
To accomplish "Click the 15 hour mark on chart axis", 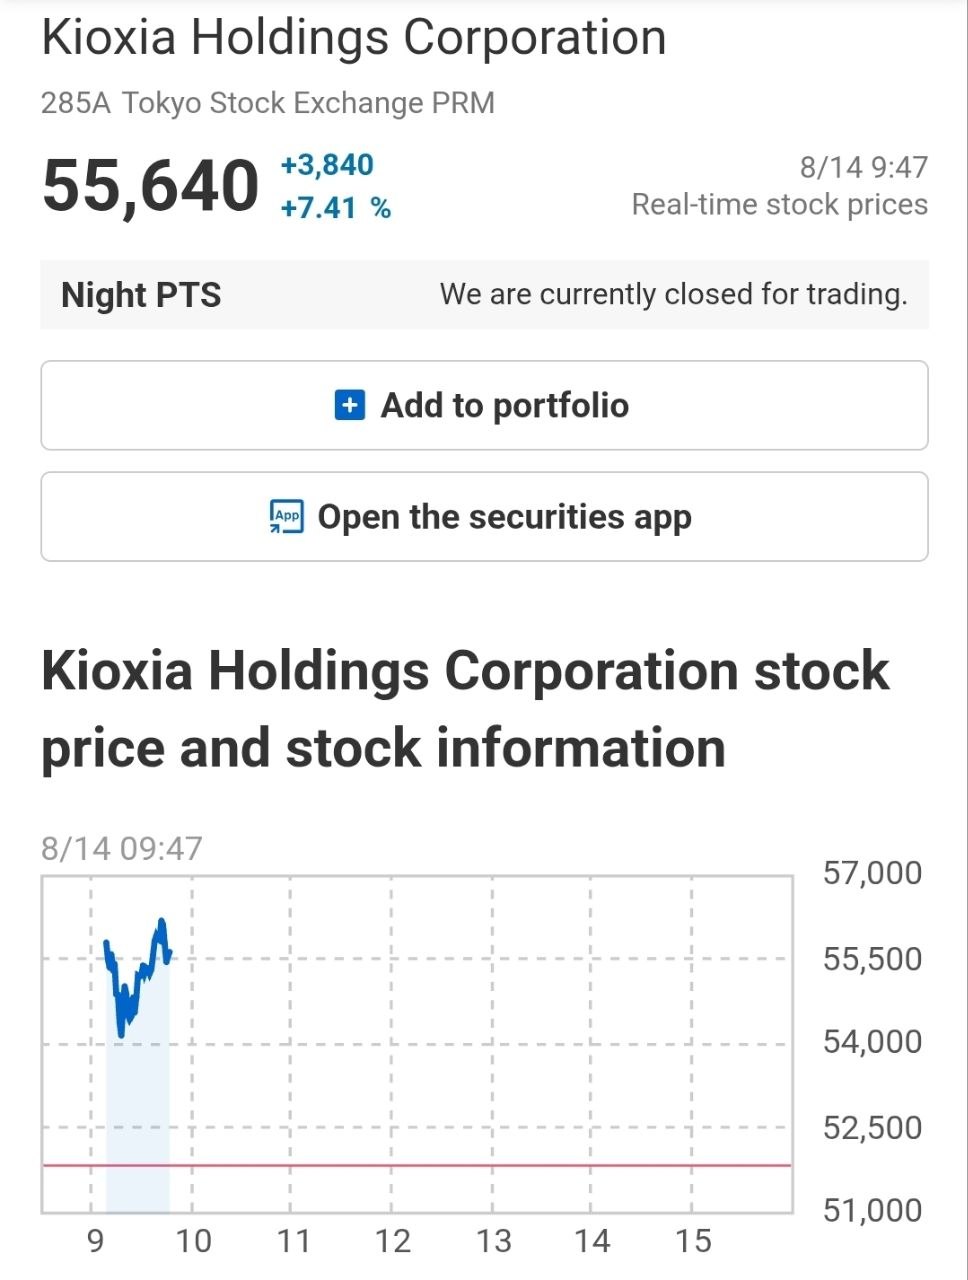I will click(x=693, y=1242).
